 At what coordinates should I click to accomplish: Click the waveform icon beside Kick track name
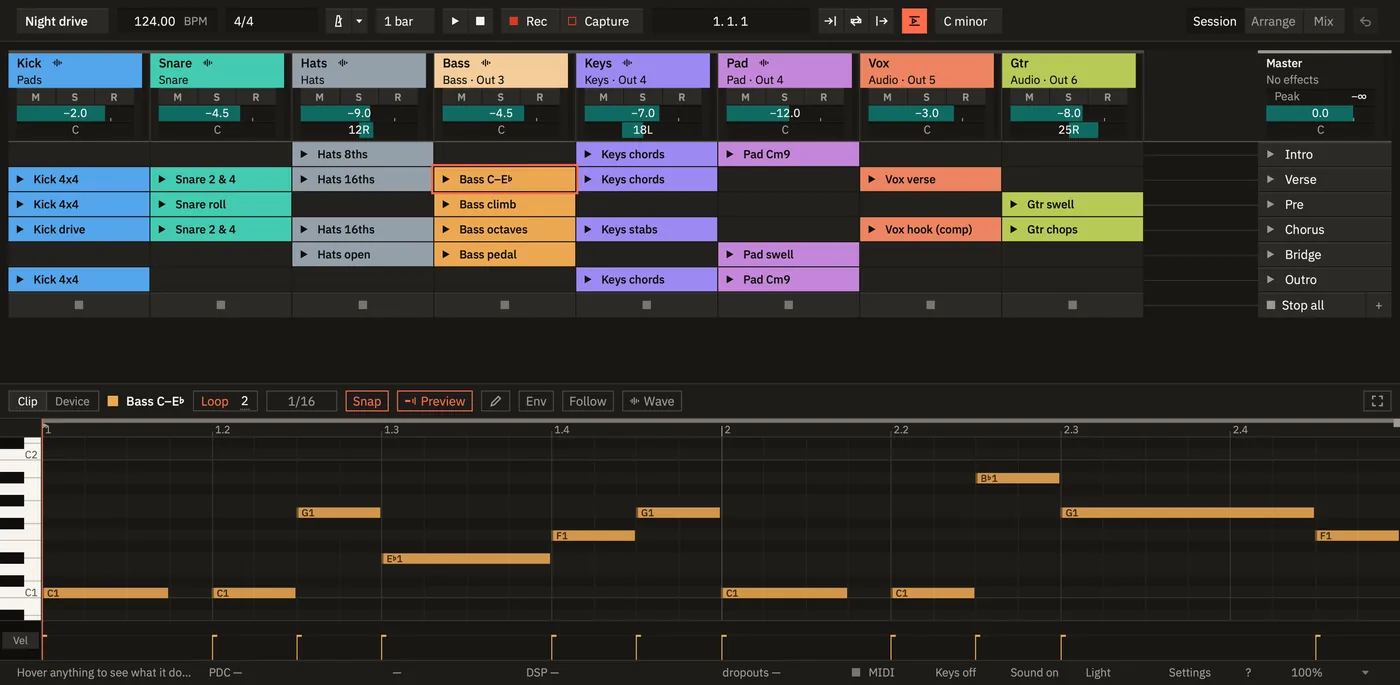57,63
